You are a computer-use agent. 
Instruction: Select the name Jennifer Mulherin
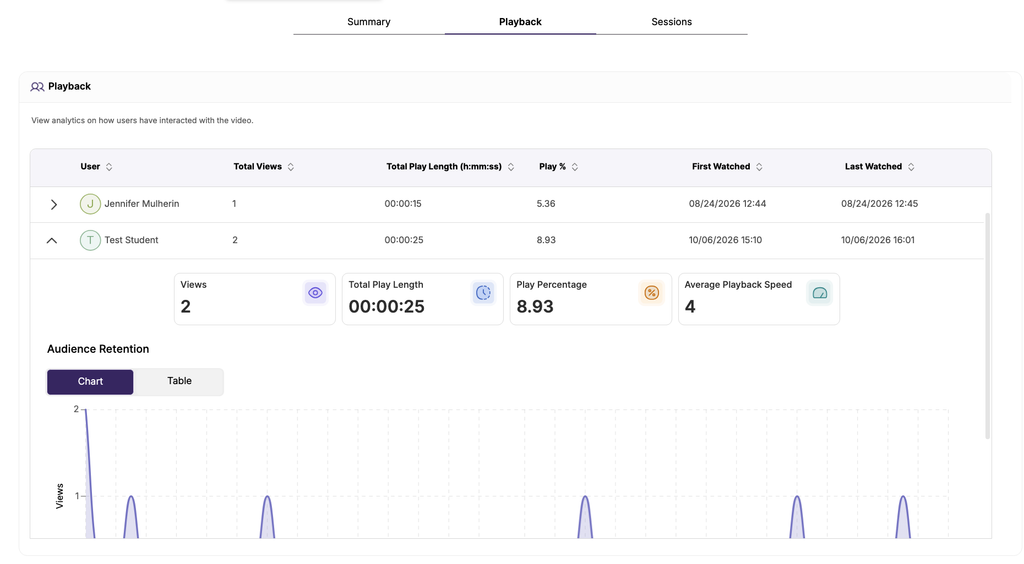[x=142, y=204]
